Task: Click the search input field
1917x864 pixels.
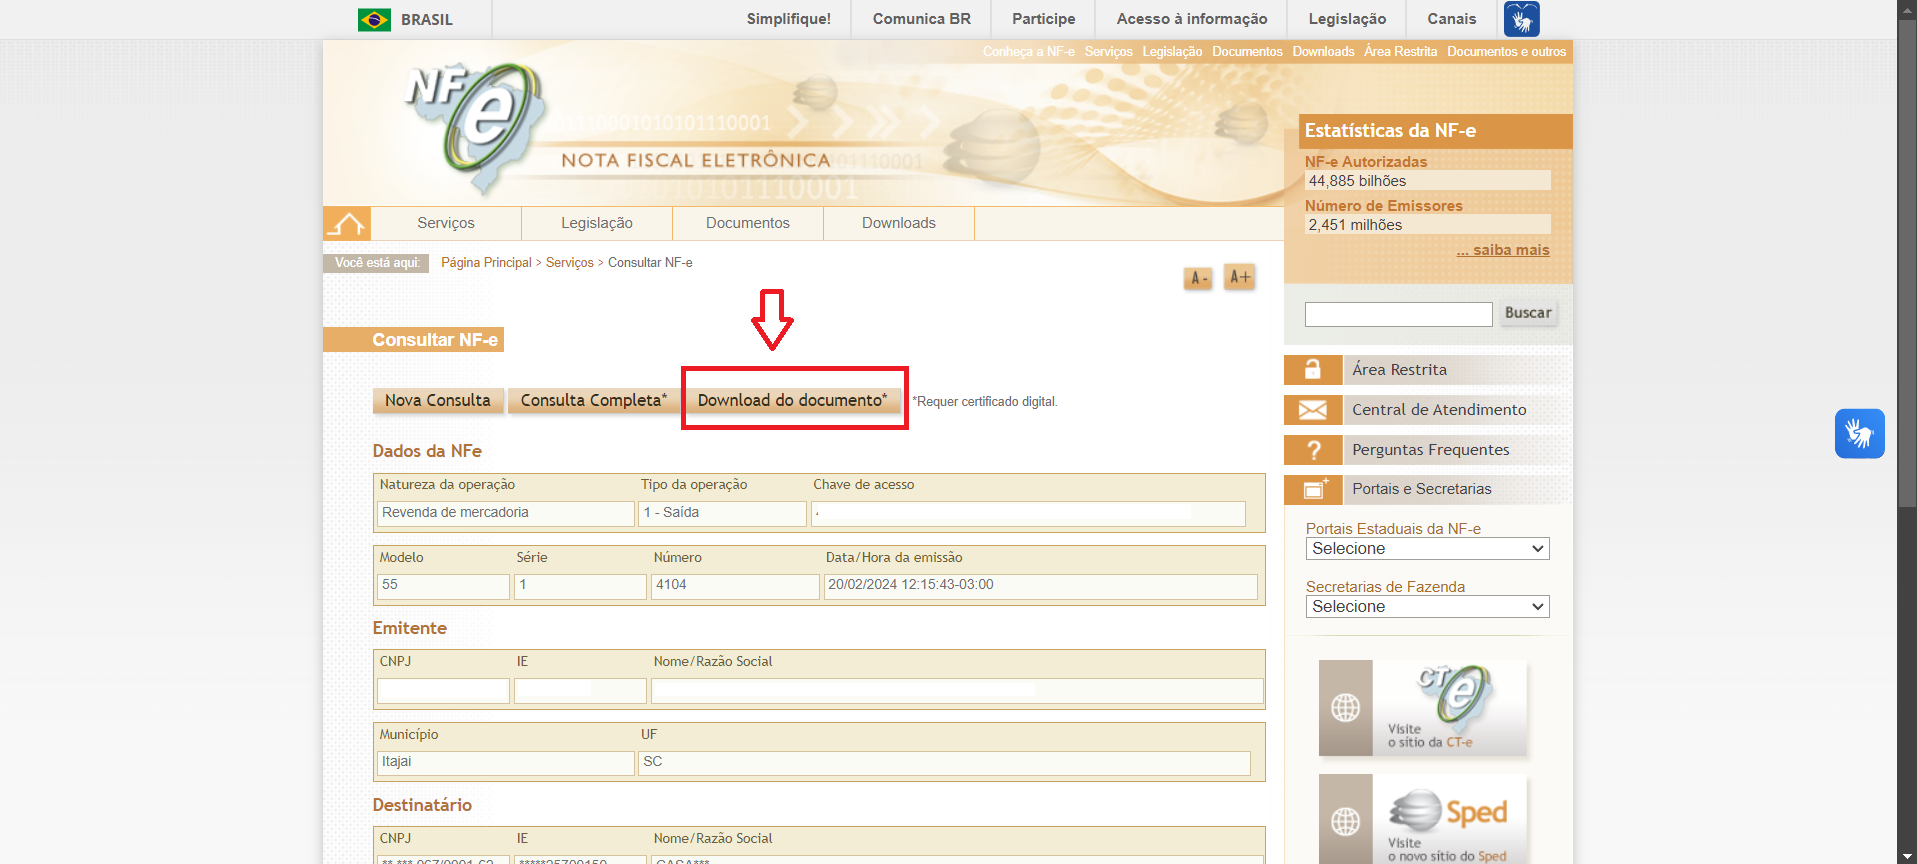Action: [1398, 314]
